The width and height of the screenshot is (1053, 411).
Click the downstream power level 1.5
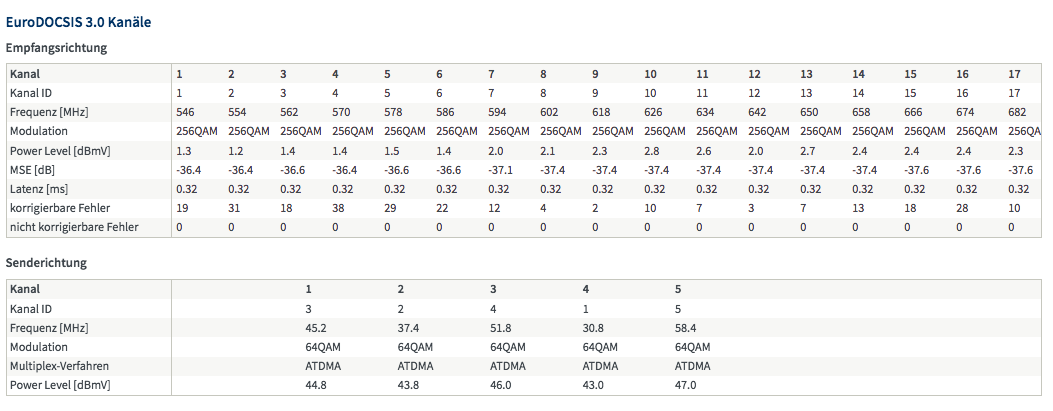(391, 150)
